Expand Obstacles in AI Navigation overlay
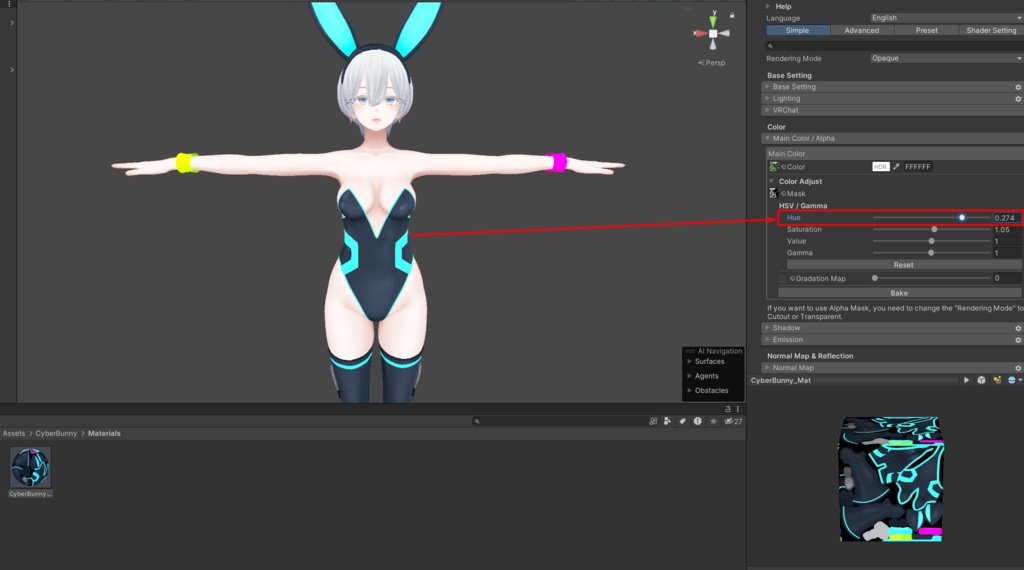 [x=690, y=390]
